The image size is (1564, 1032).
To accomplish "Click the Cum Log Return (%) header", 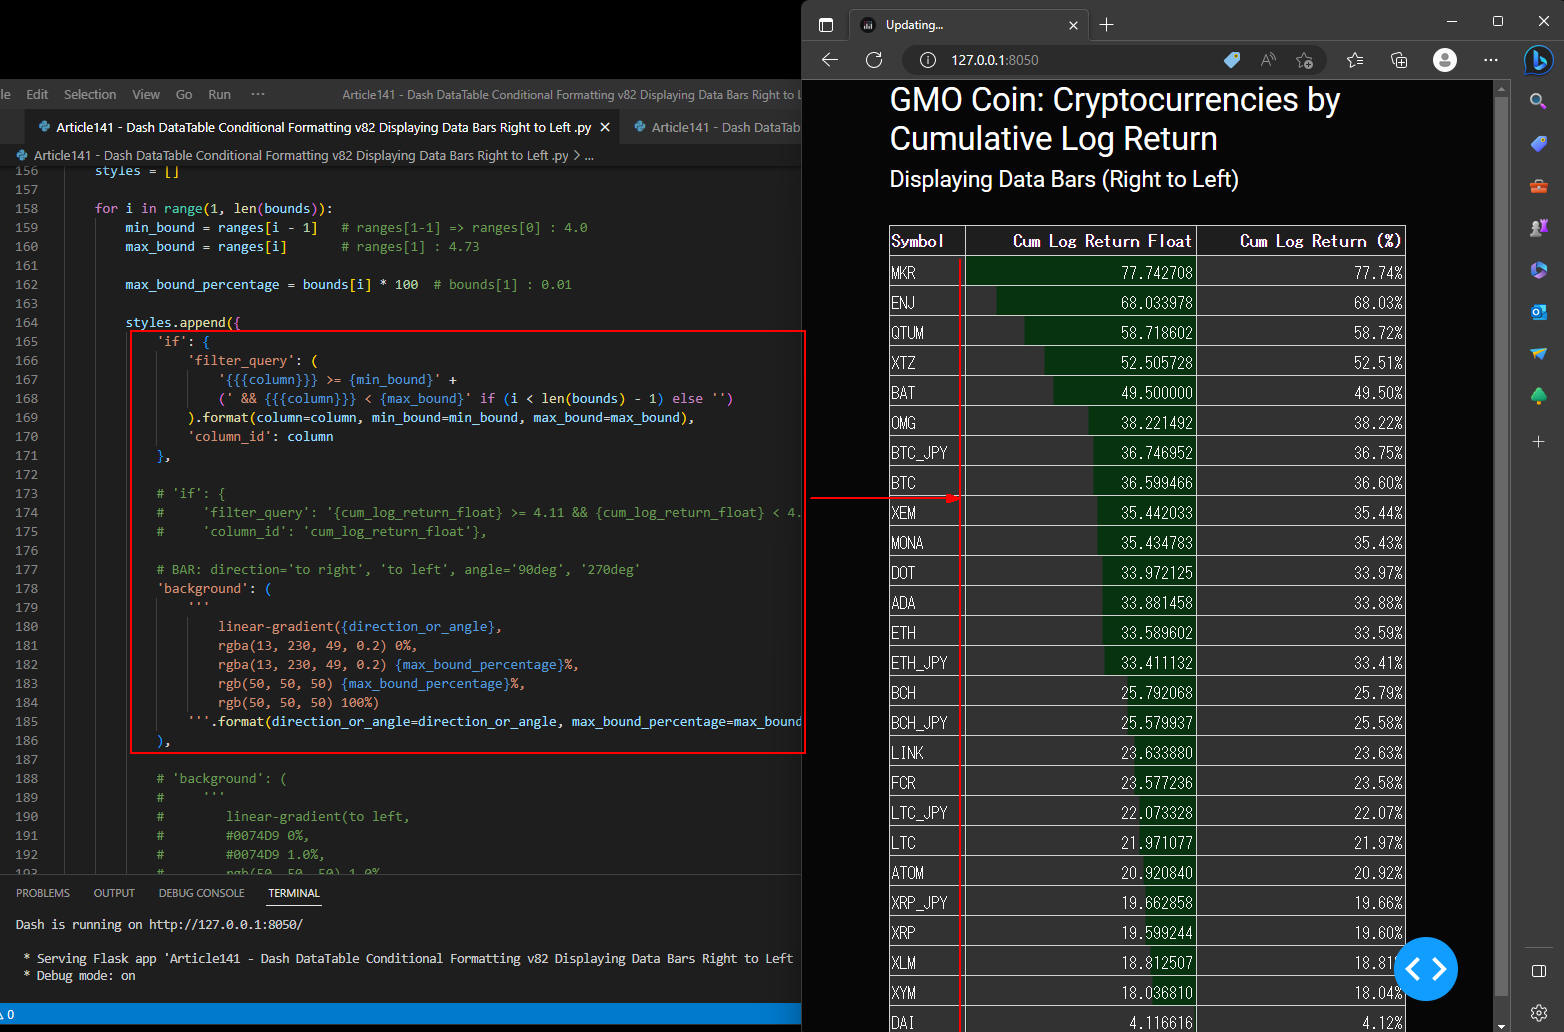I will 1301,241.
